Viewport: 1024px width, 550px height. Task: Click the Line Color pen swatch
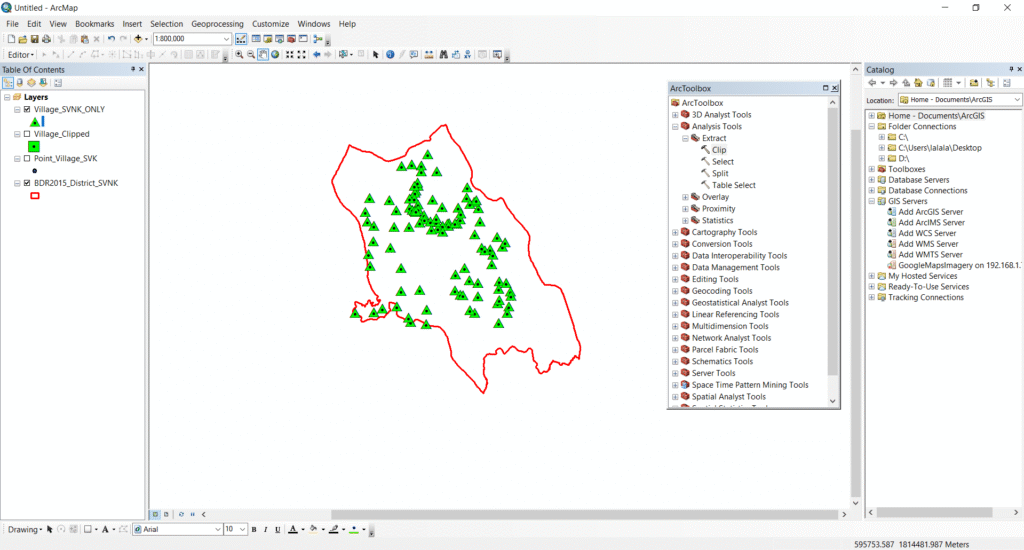coord(334,530)
